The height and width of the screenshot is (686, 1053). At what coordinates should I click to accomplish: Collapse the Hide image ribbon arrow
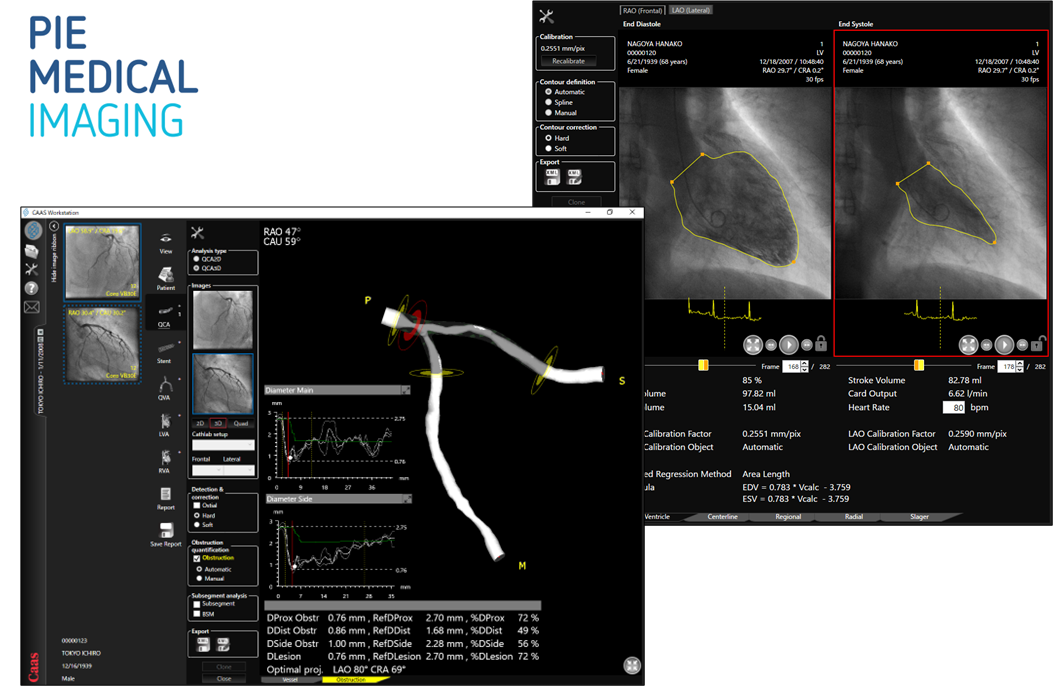[54, 227]
